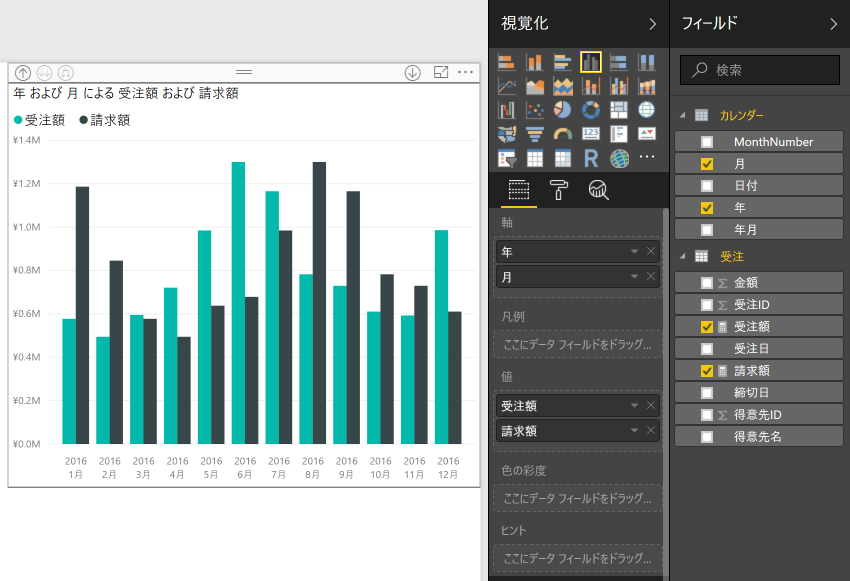
Task: Collapse the 受注 table triangle
Action: tap(683, 256)
